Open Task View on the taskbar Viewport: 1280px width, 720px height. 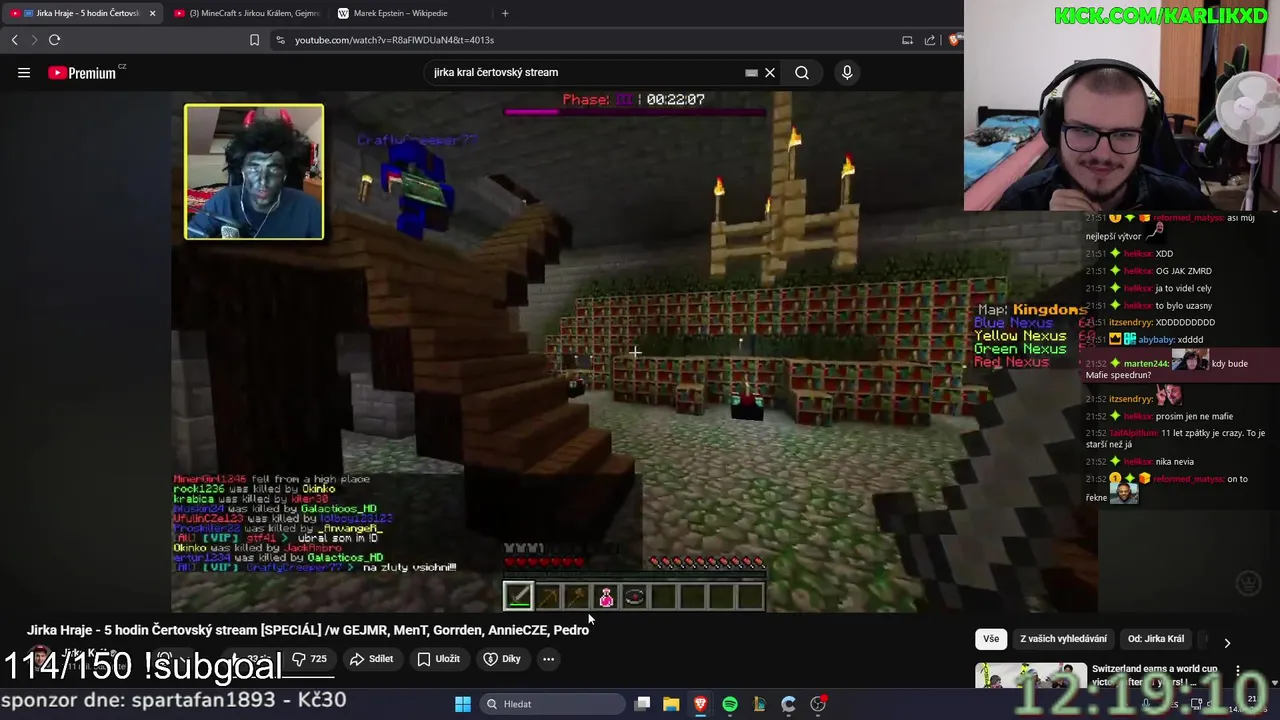tap(642, 704)
